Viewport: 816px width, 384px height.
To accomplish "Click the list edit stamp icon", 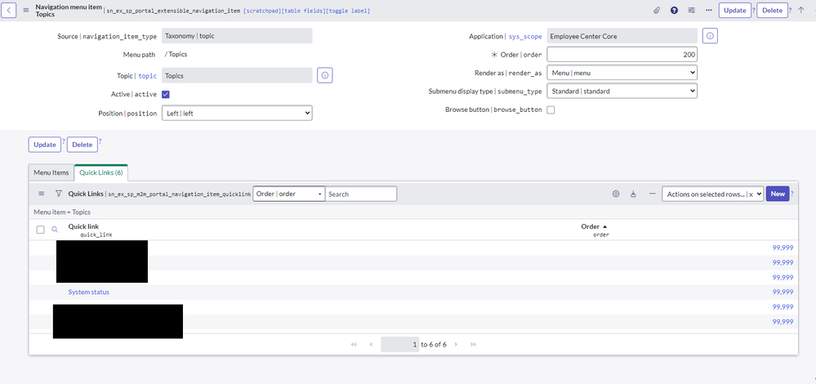I will coord(633,194).
